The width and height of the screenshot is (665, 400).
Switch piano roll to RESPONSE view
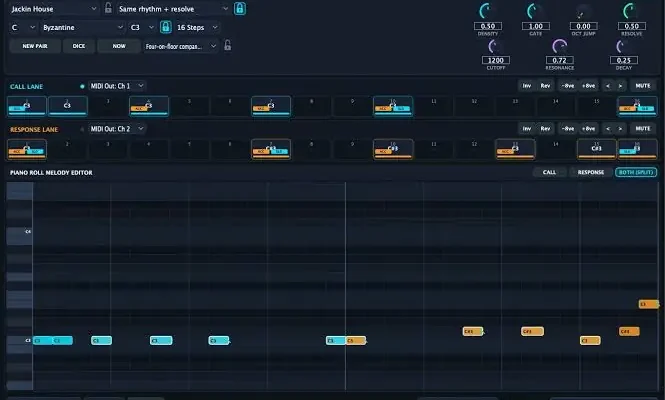click(591, 172)
